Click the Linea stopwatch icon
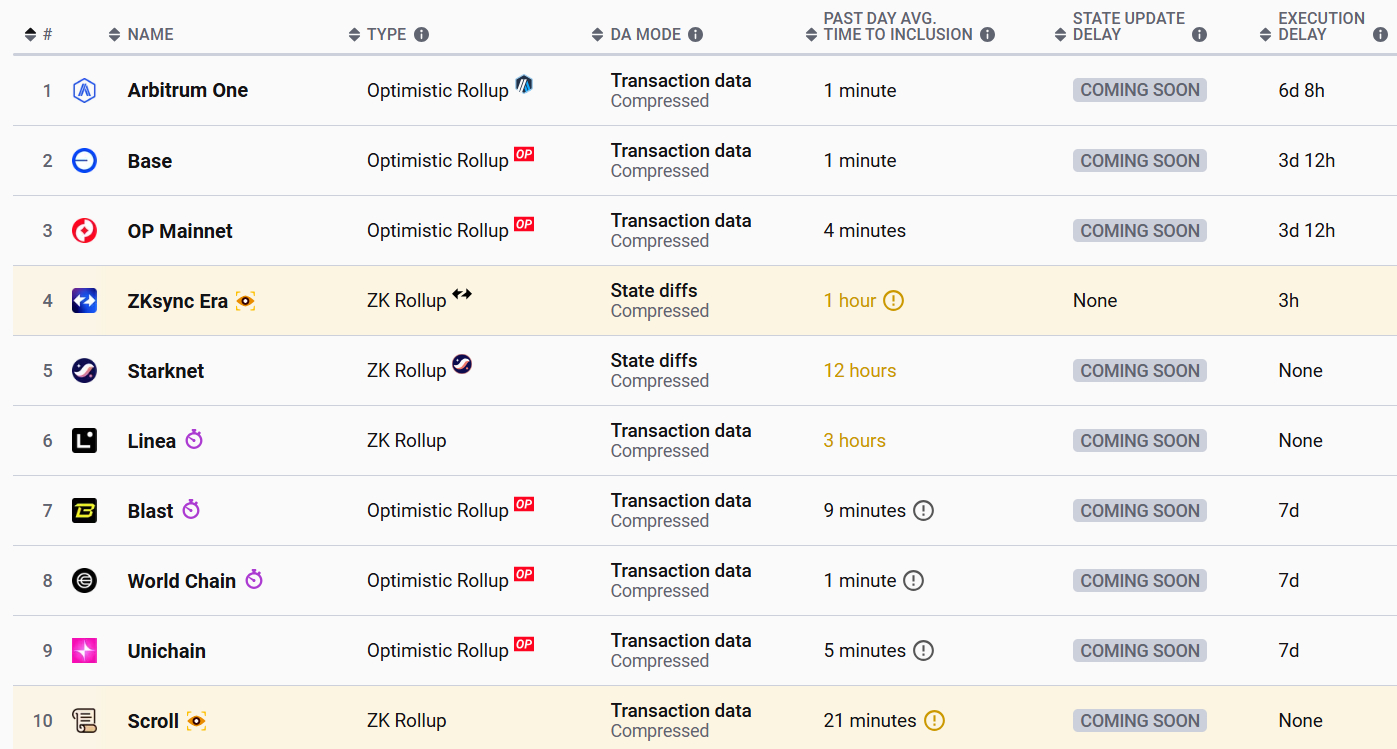1397x749 pixels. (194, 439)
